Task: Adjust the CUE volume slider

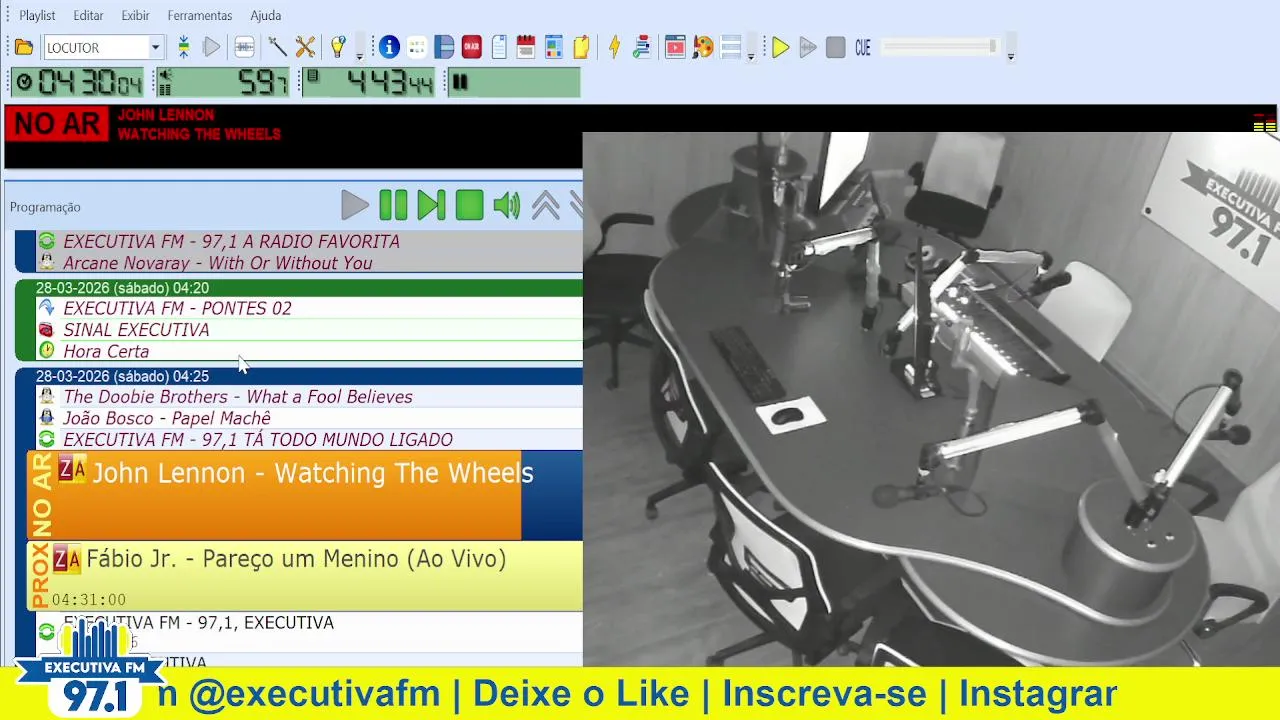Action: [x=941, y=47]
